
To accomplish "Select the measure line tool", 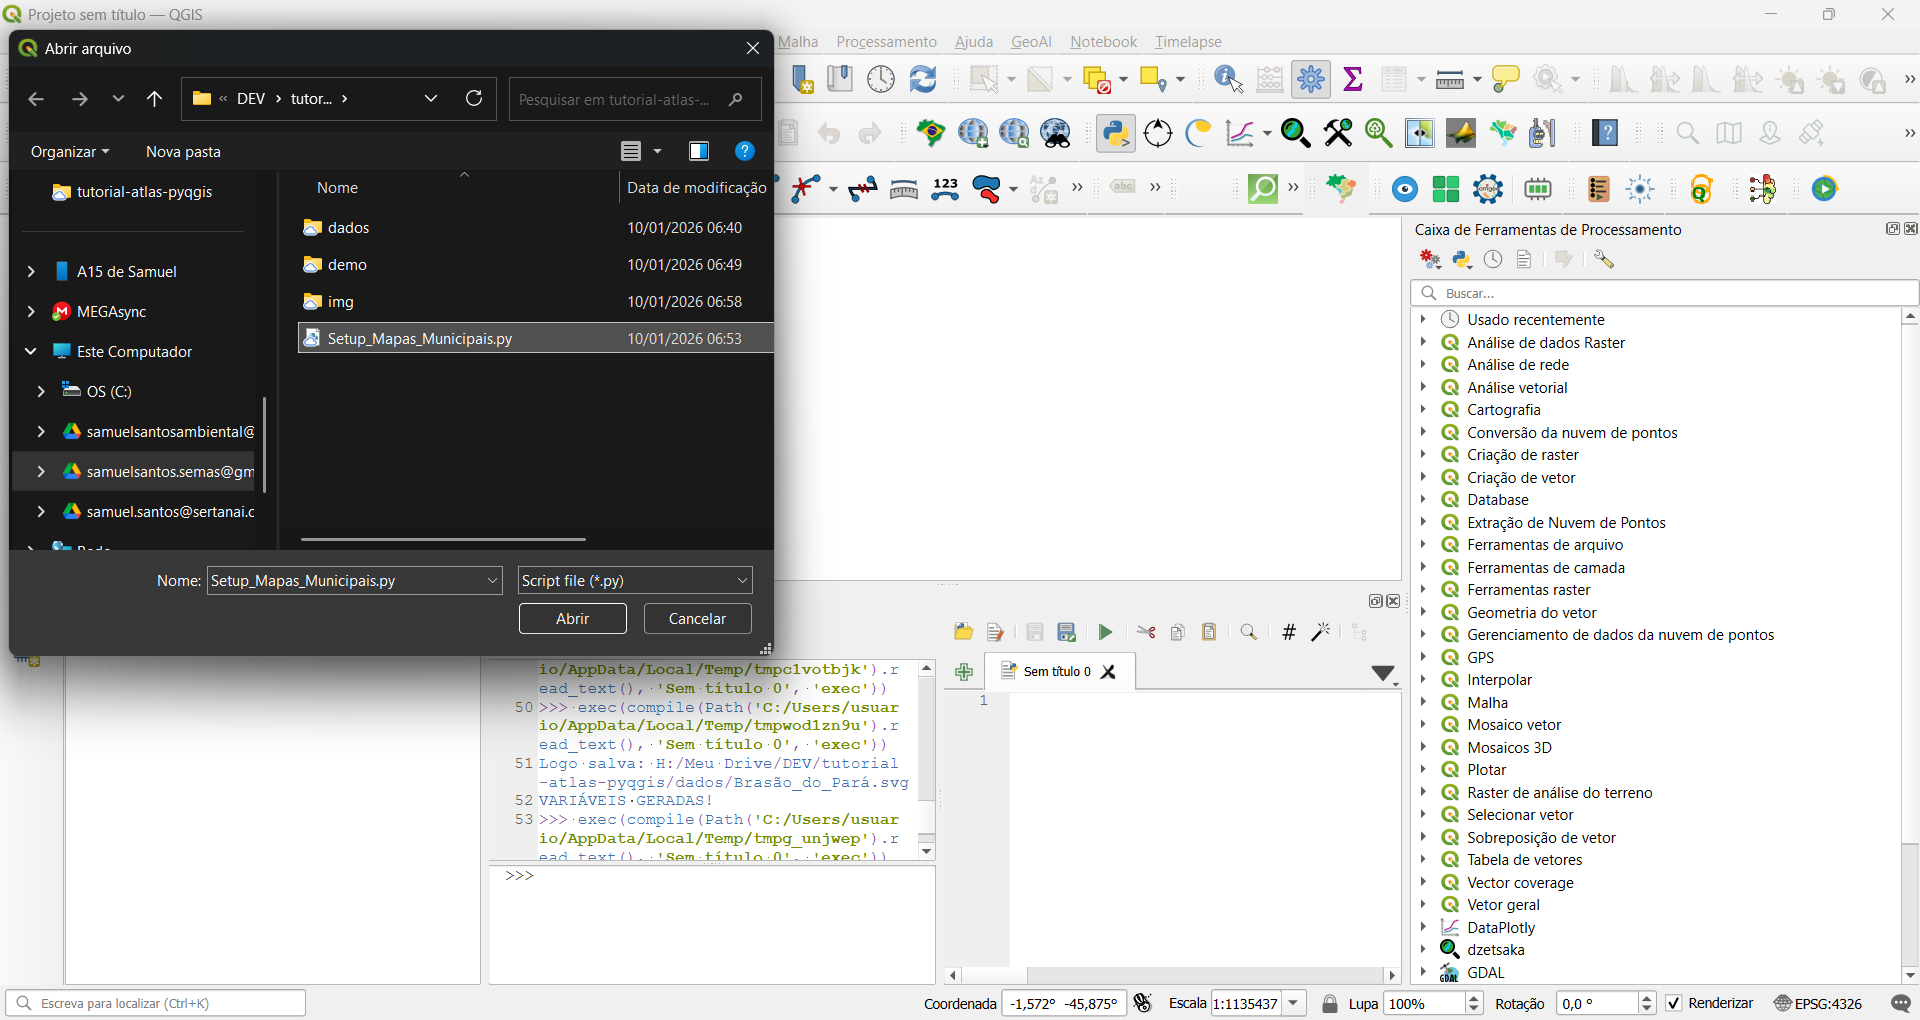I will tap(1450, 79).
